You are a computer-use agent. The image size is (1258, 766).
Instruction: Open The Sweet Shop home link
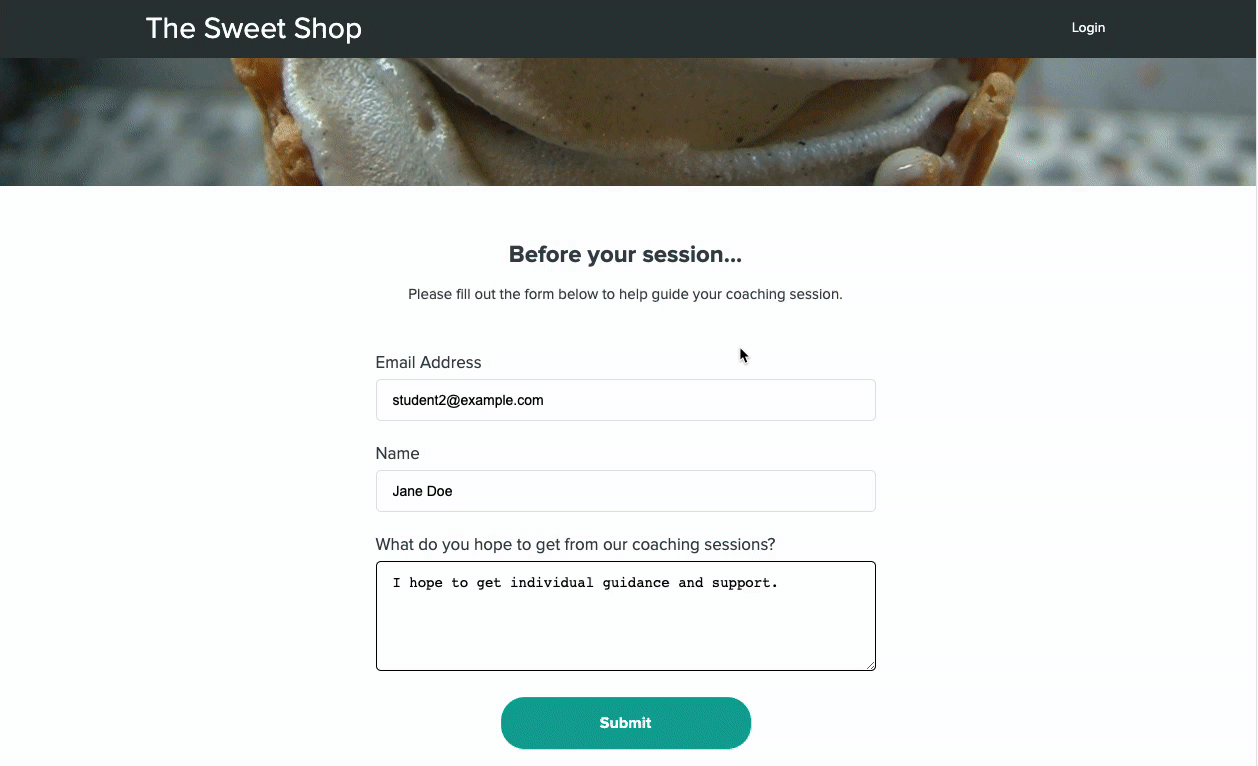[x=253, y=28]
